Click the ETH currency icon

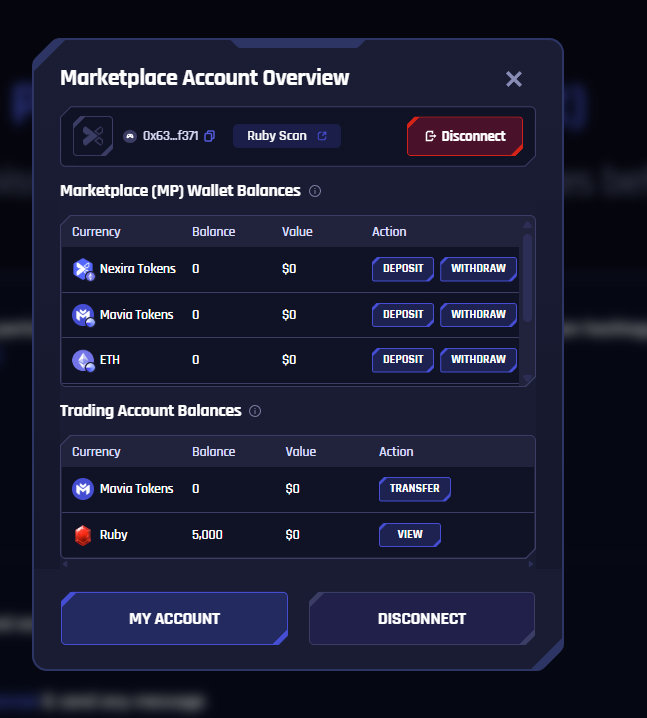(83, 360)
